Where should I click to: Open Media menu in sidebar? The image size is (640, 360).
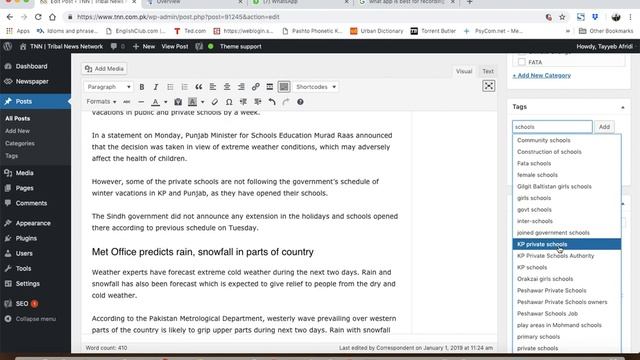pyautogui.click(x=24, y=173)
